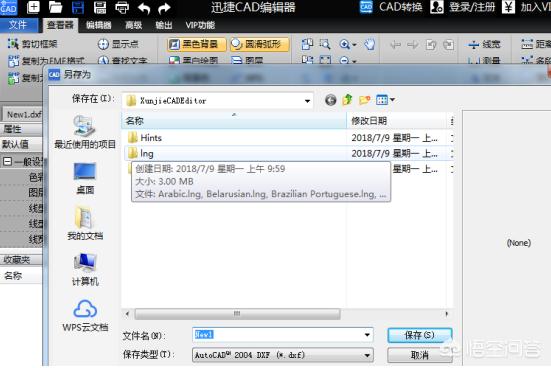Image resolution: width=551 pixels, height=368 pixels.
Task: Click the Create new folder icon
Action: (364, 100)
